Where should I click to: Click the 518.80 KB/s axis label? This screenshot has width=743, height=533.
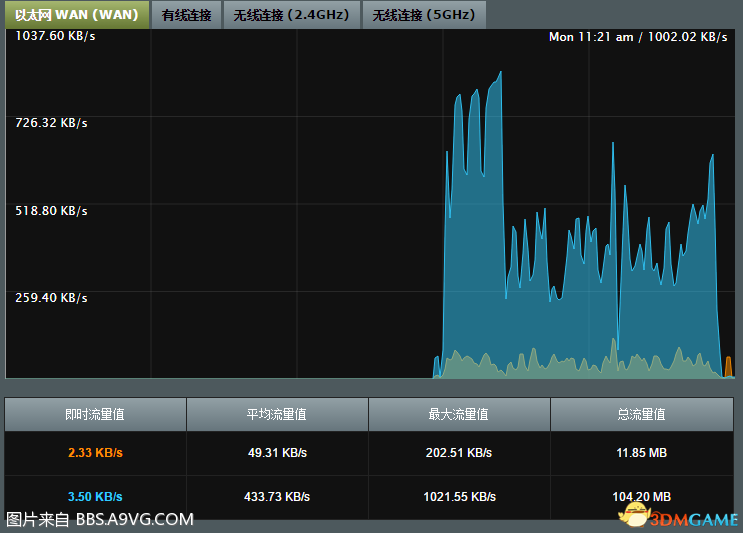point(51,211)
